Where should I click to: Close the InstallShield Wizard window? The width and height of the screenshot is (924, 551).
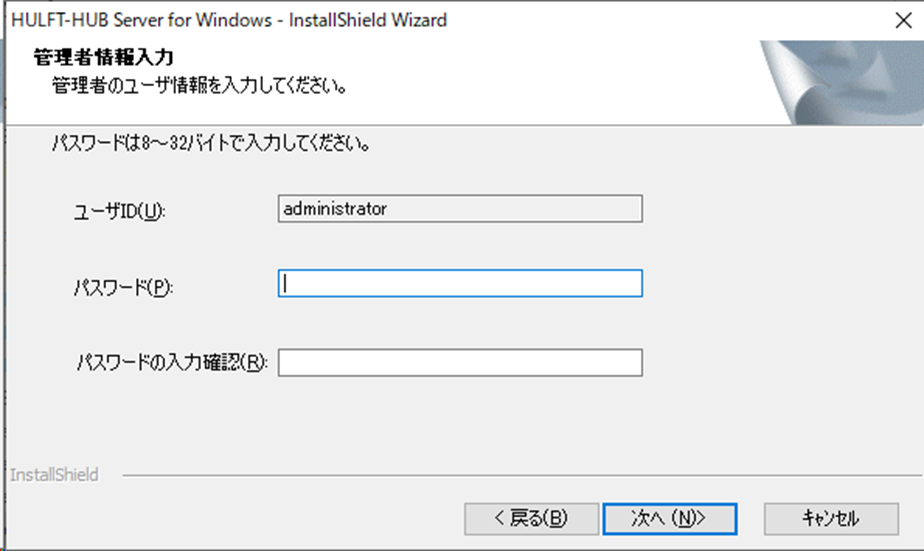coord(903,21)
